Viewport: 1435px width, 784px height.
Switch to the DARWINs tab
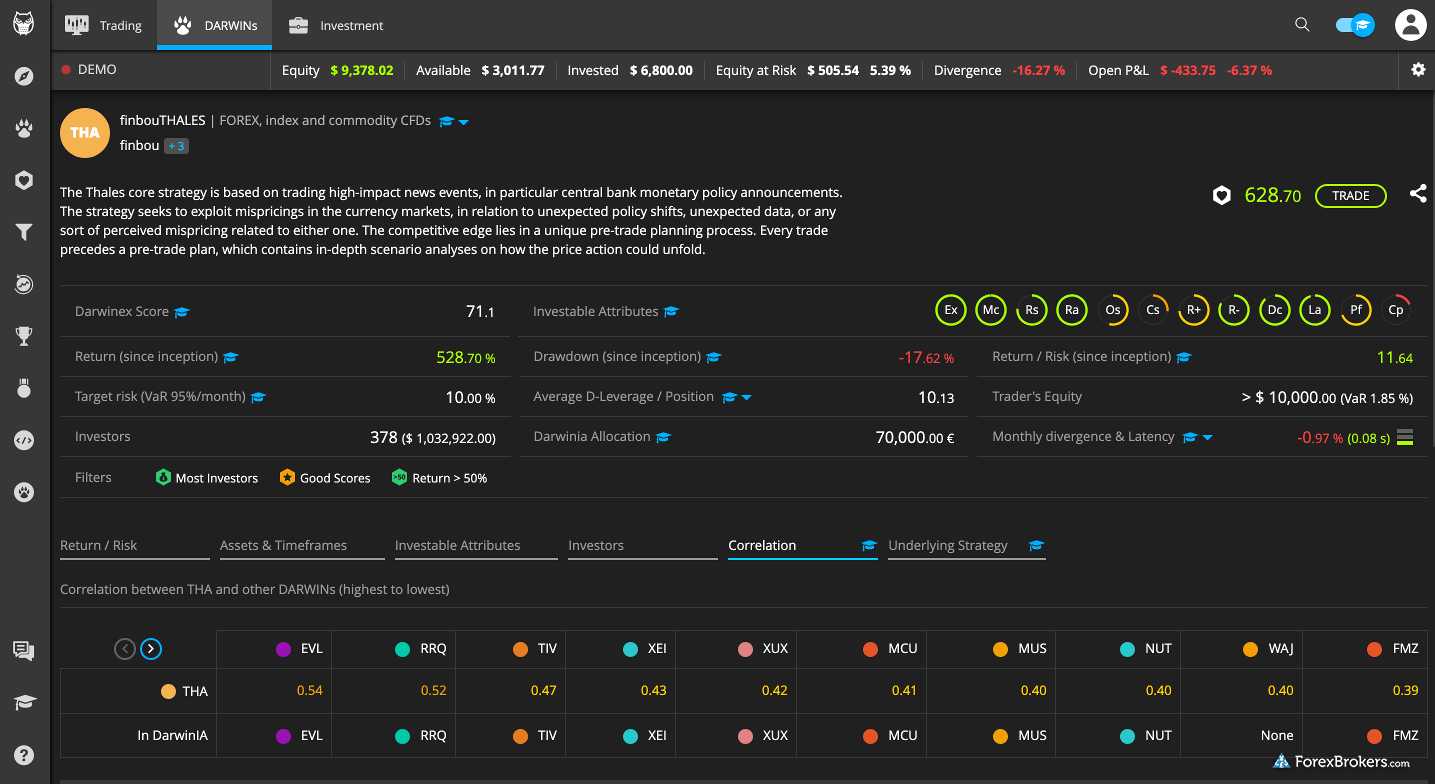pyautogui.click(x=215, y=25)
